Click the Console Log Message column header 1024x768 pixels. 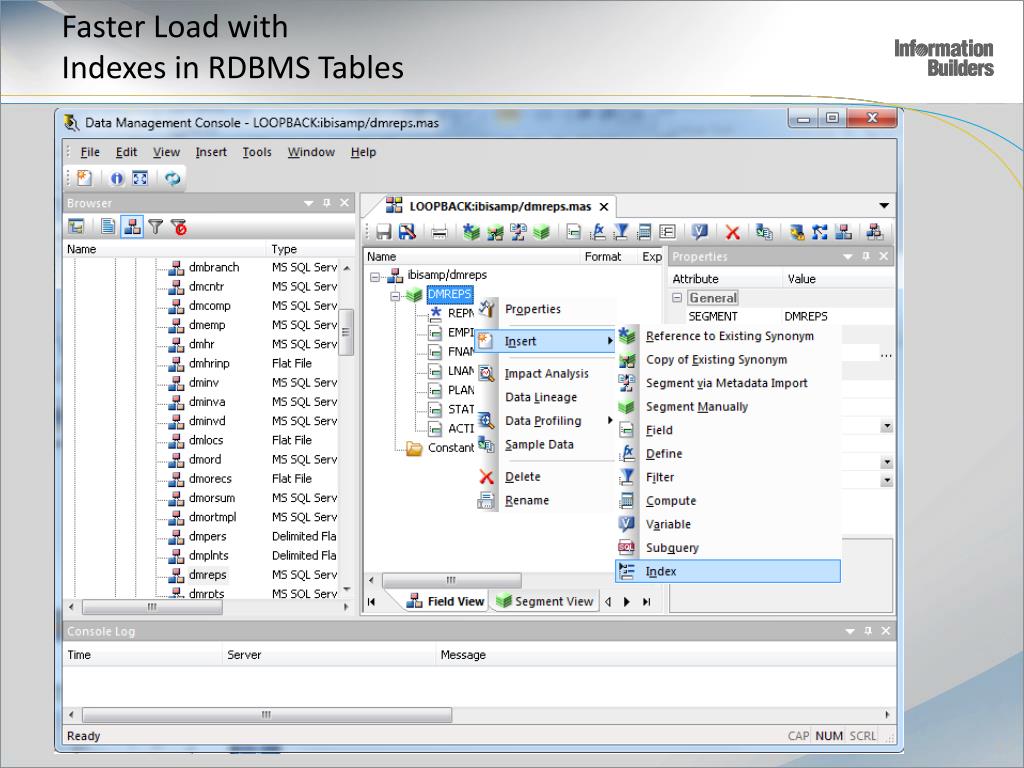pos(665,655)
